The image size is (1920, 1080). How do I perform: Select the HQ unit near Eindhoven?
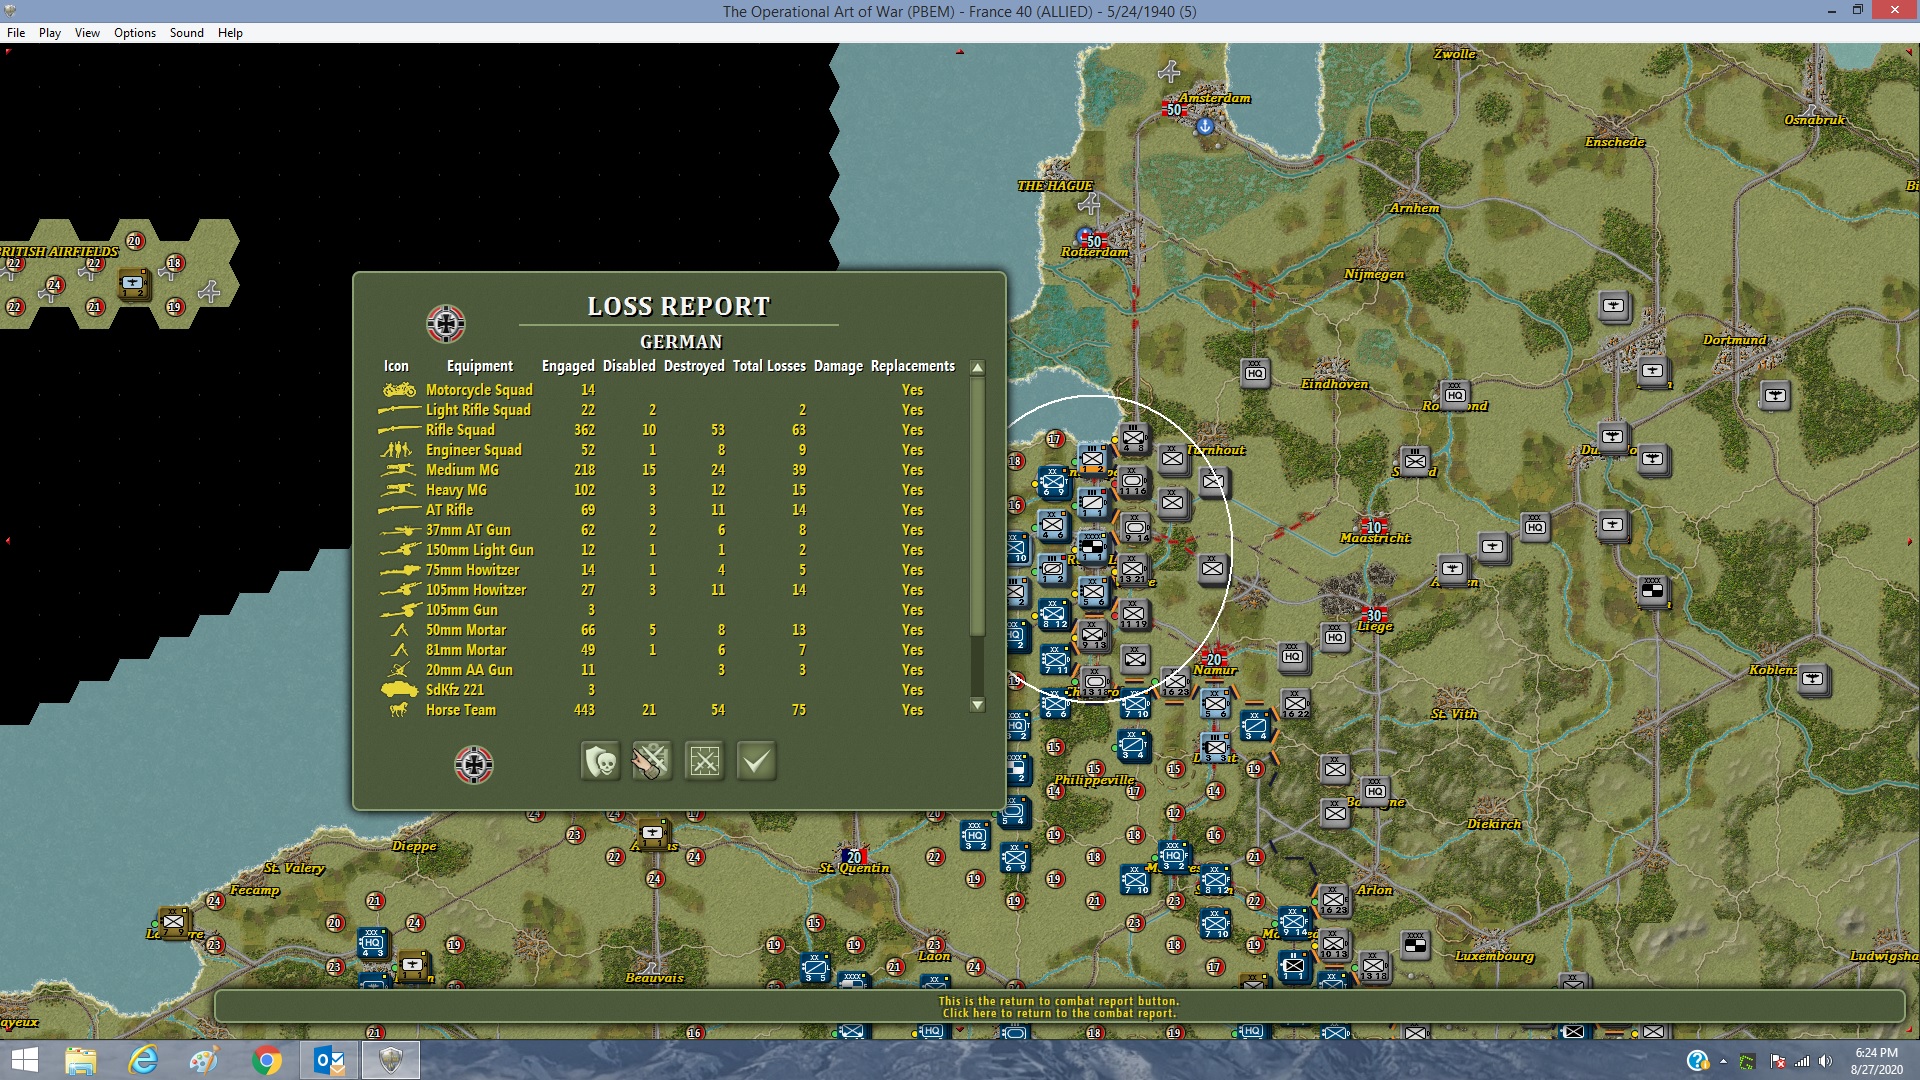(x=1255, y=373)
